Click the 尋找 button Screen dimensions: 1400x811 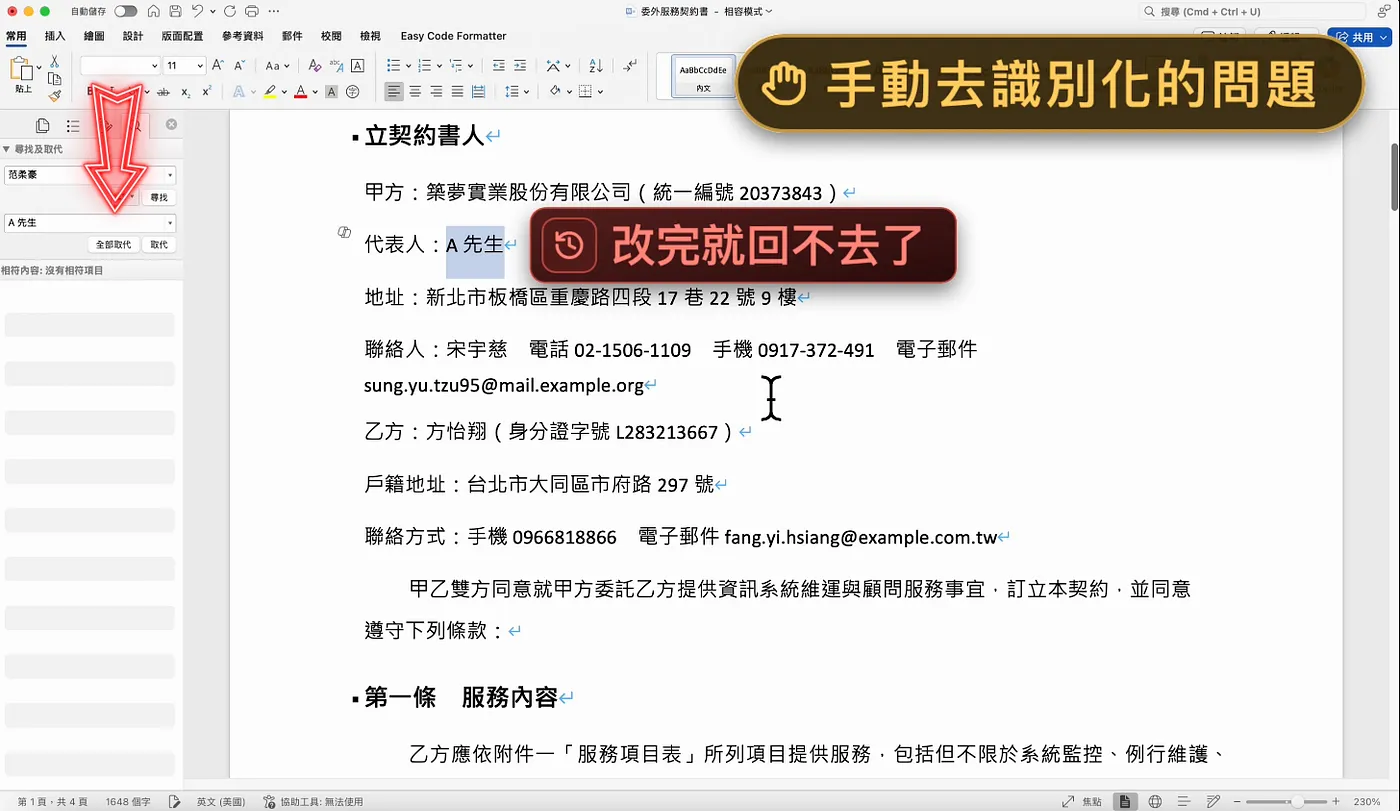[159, 198]
